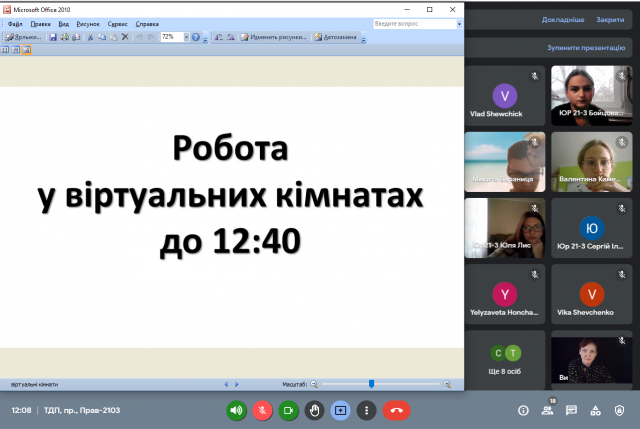This screenshot has width=640, height=429.
Task: Toggle the green camera button
Action: 289,411
